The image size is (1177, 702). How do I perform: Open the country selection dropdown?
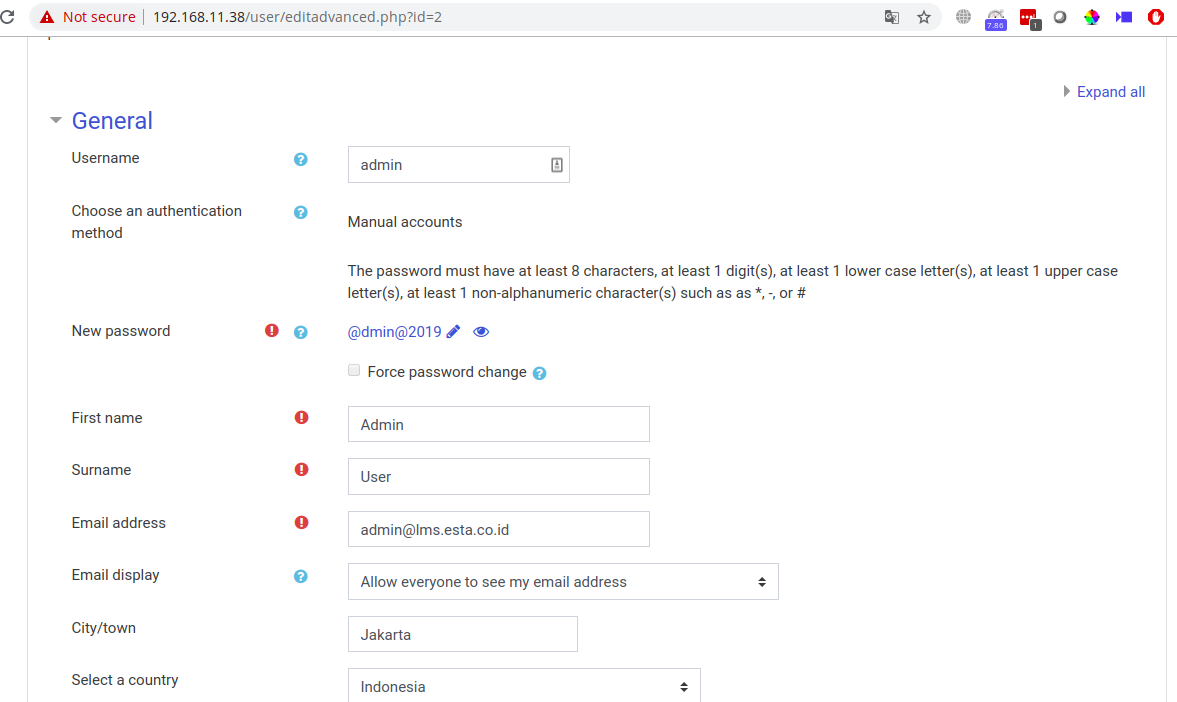[x=524, y=687]
